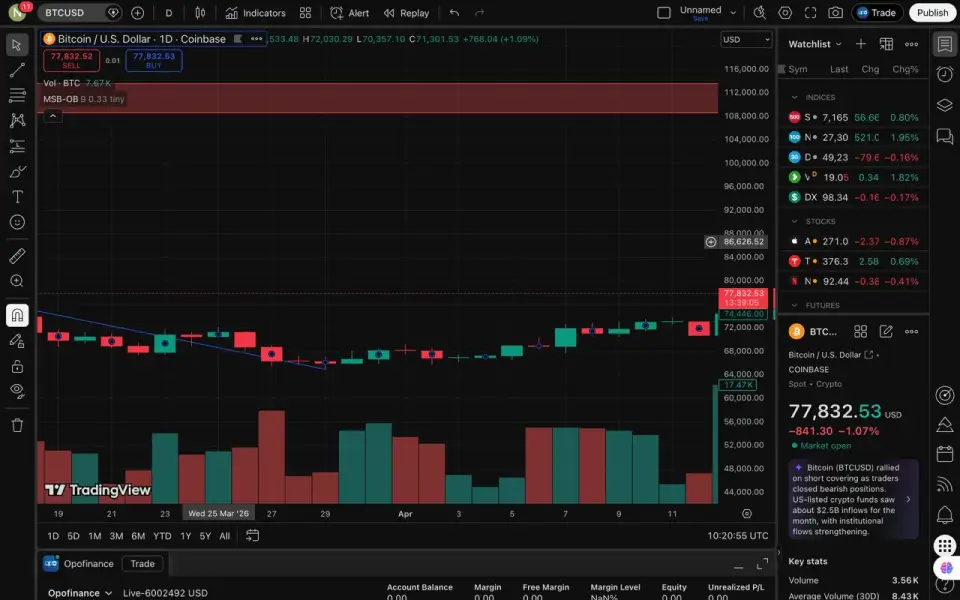Select the 3M date range tab
The height and width of the screenshot is (600, 960).
click(x=116, y=536)
